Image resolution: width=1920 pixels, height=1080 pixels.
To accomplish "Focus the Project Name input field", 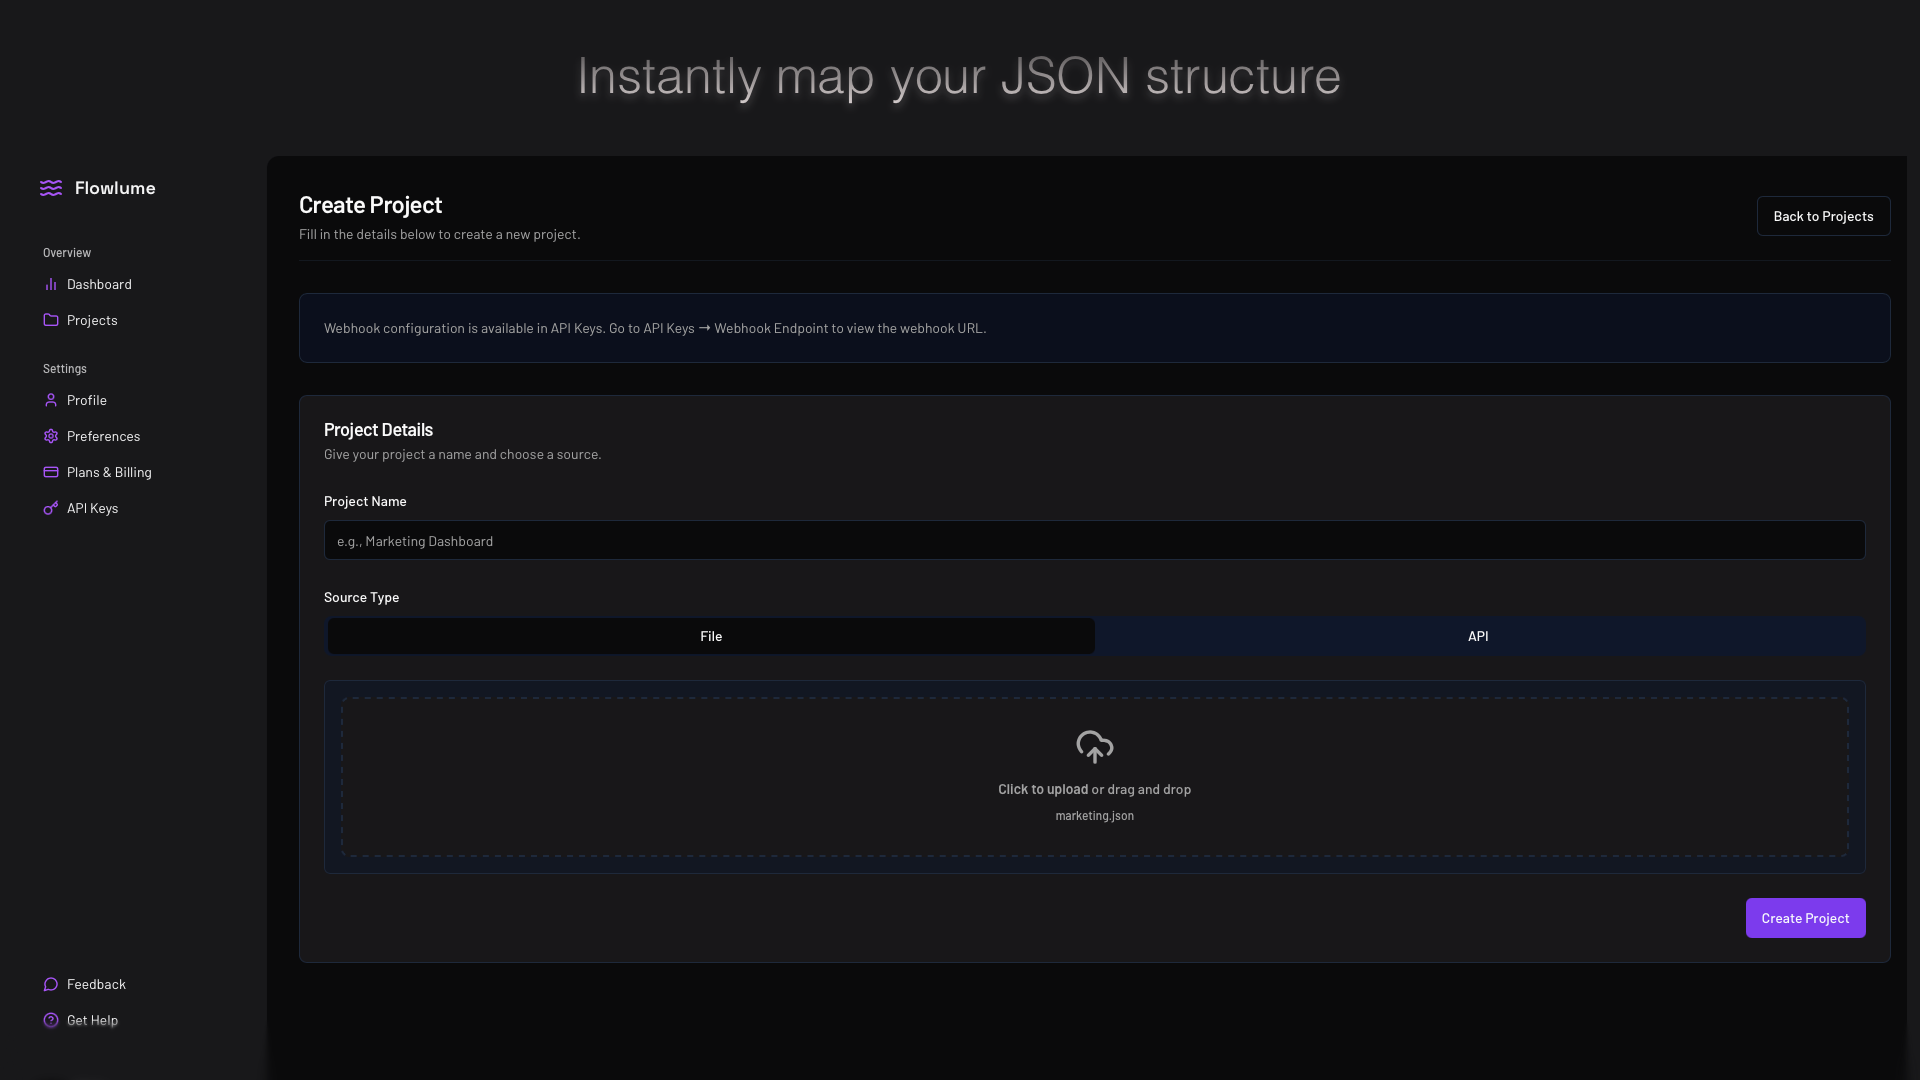I will 1094,540.
